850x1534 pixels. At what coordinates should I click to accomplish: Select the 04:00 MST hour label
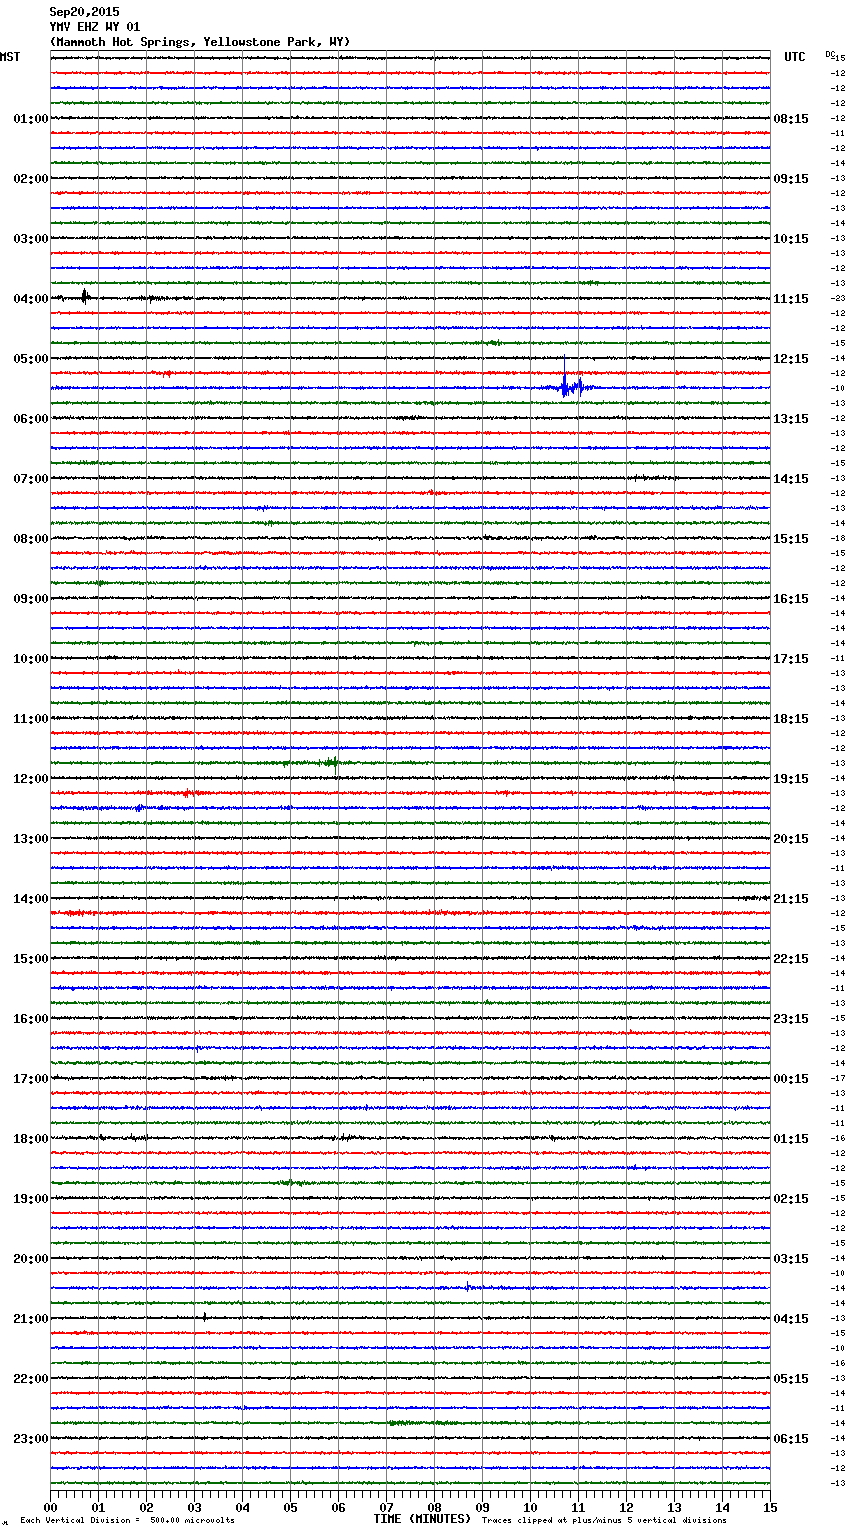(x=31, y=299)
